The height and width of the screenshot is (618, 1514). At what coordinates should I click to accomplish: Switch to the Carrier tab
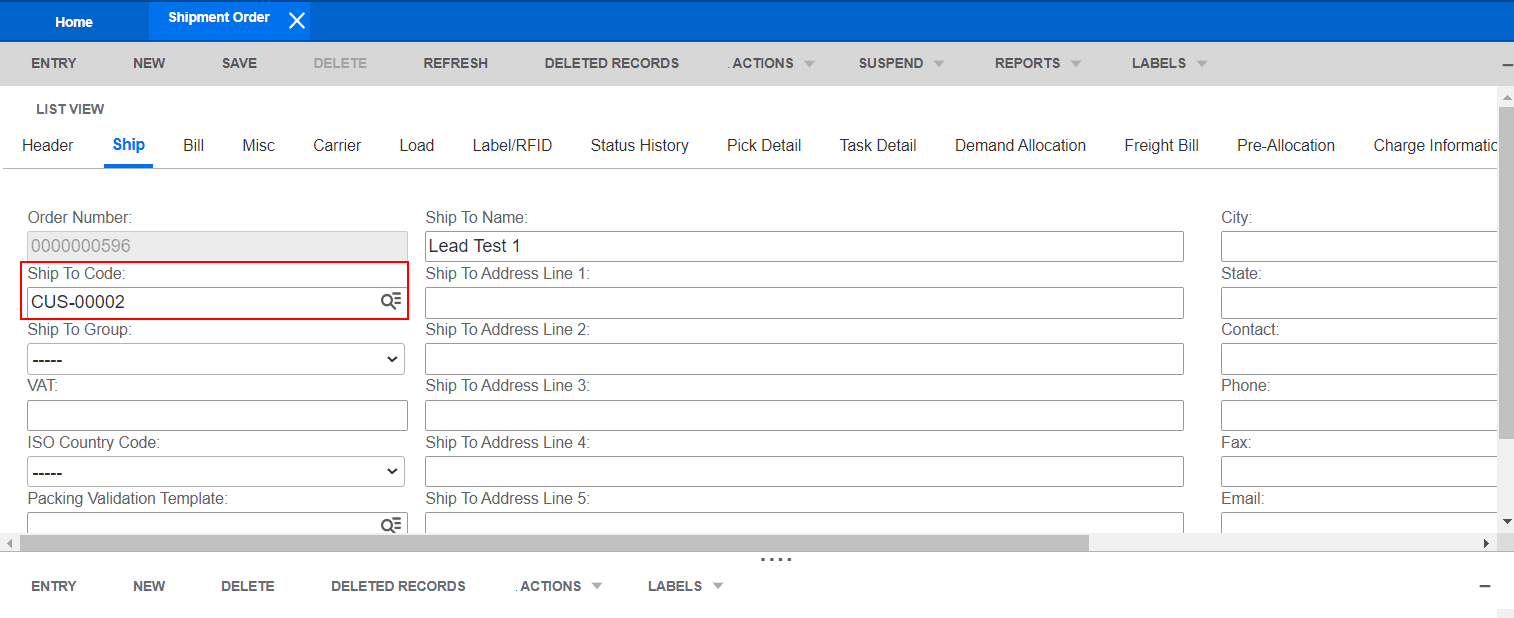[337, 145]
